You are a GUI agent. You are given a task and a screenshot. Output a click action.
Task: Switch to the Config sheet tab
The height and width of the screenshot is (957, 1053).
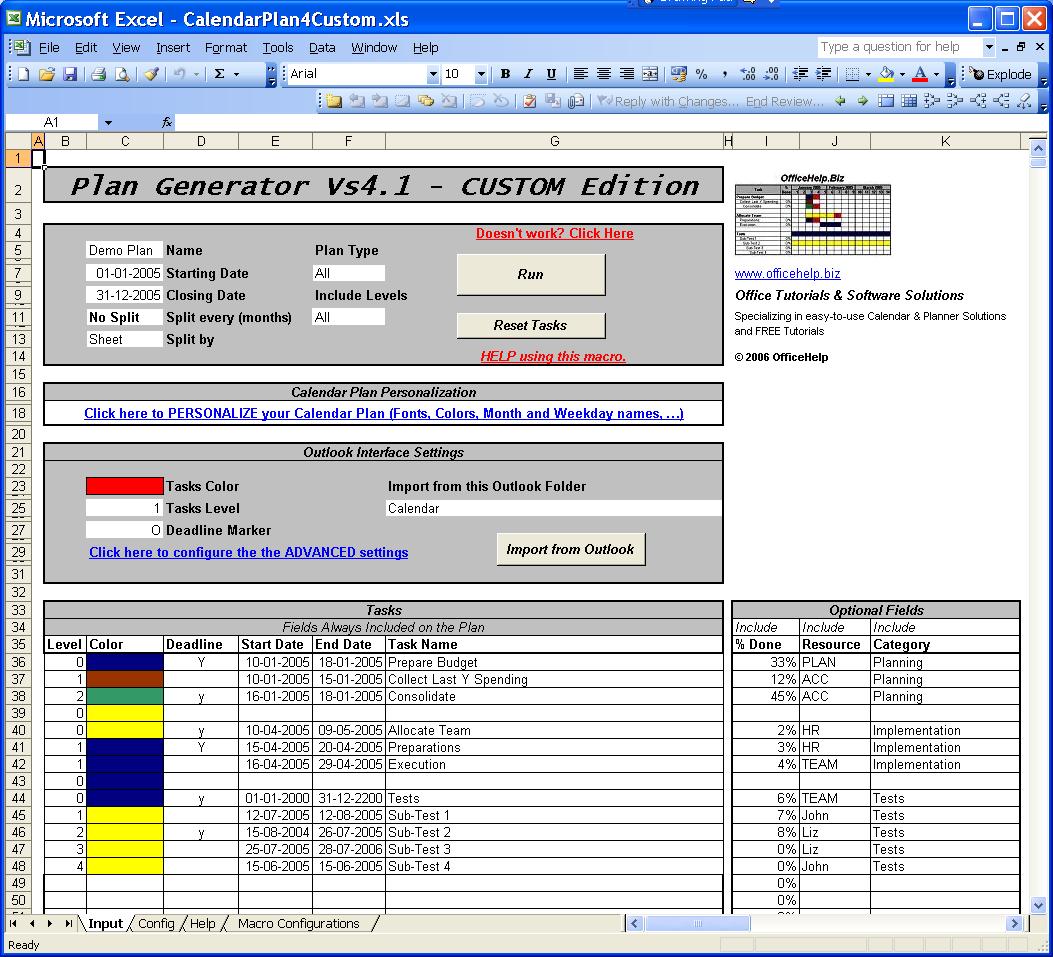pyautogui.click(x=156, y=923)
